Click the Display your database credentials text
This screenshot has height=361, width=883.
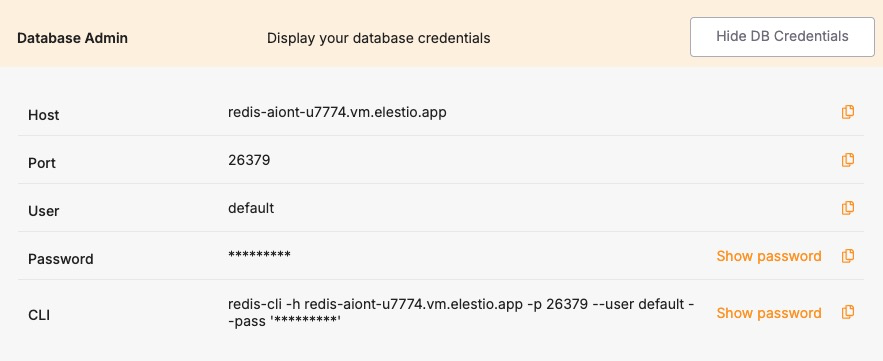378,38
